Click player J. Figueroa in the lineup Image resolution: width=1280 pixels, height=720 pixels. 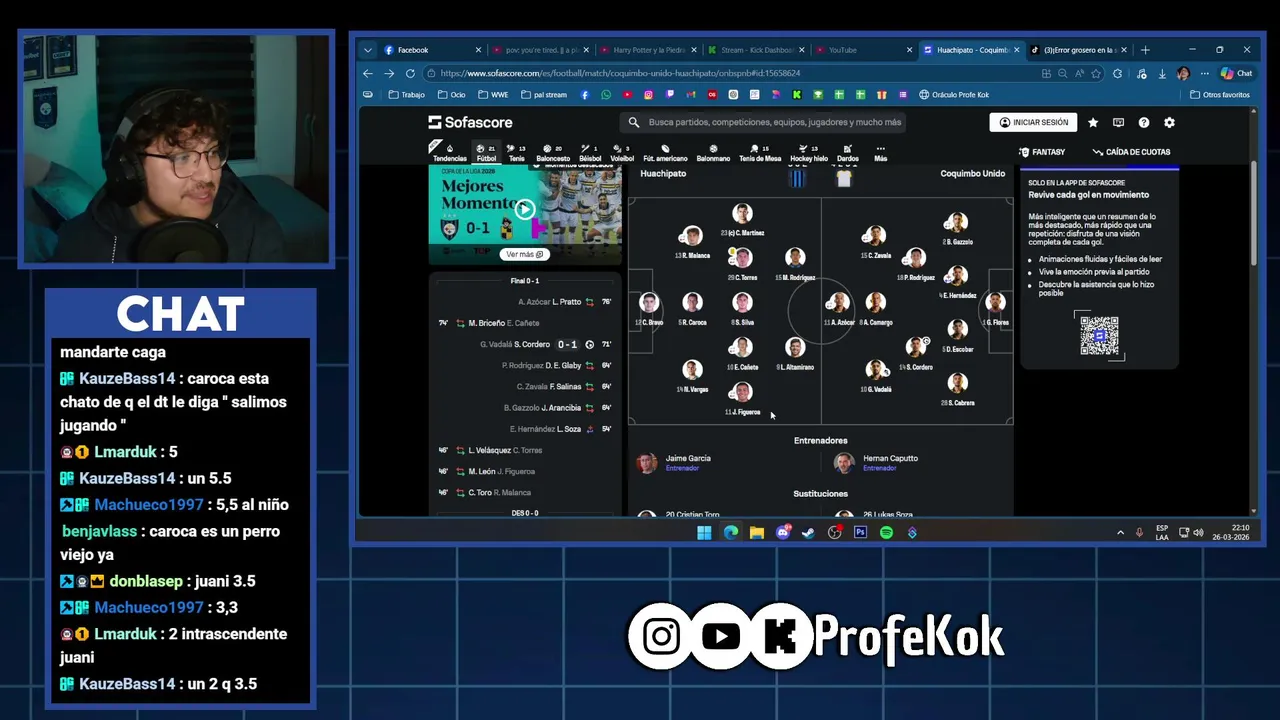click(742, 398)
